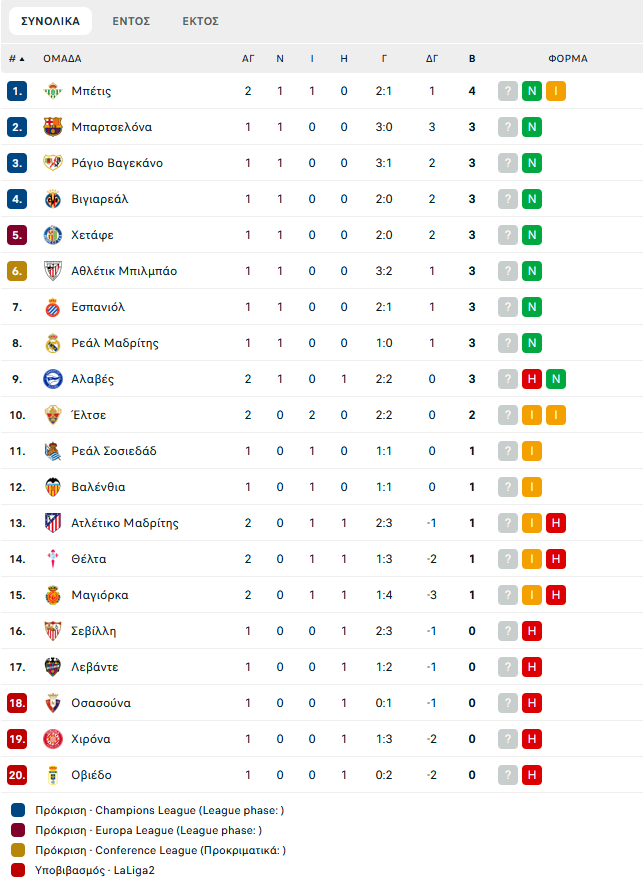The image size is (643, 884).
Task: Click the red H form badge for Αλαβές
Action: pos(531,379)
